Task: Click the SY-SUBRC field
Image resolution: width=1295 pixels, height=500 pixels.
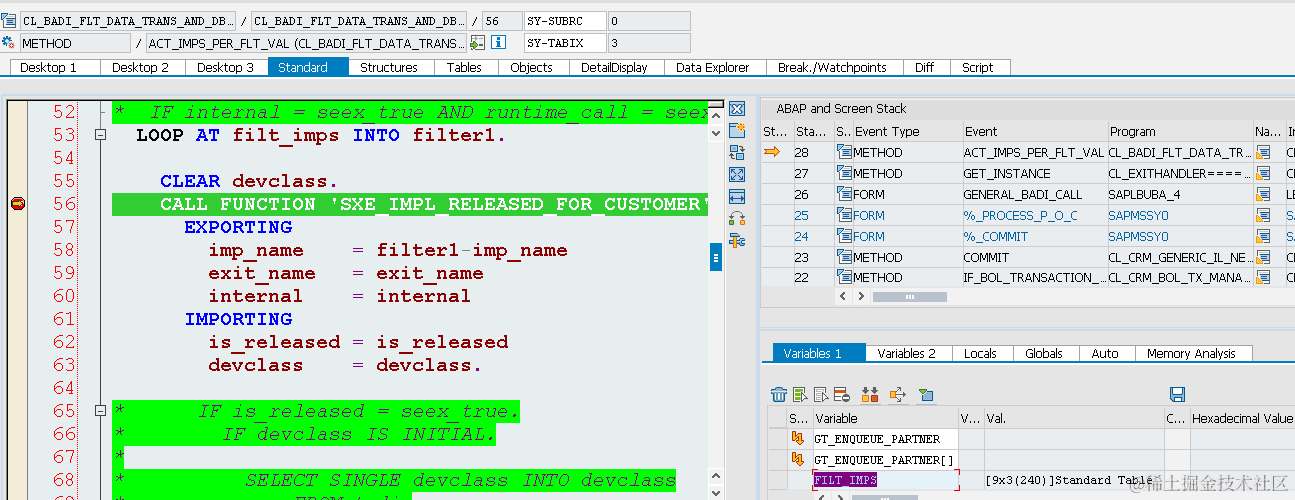Action: 564,20
